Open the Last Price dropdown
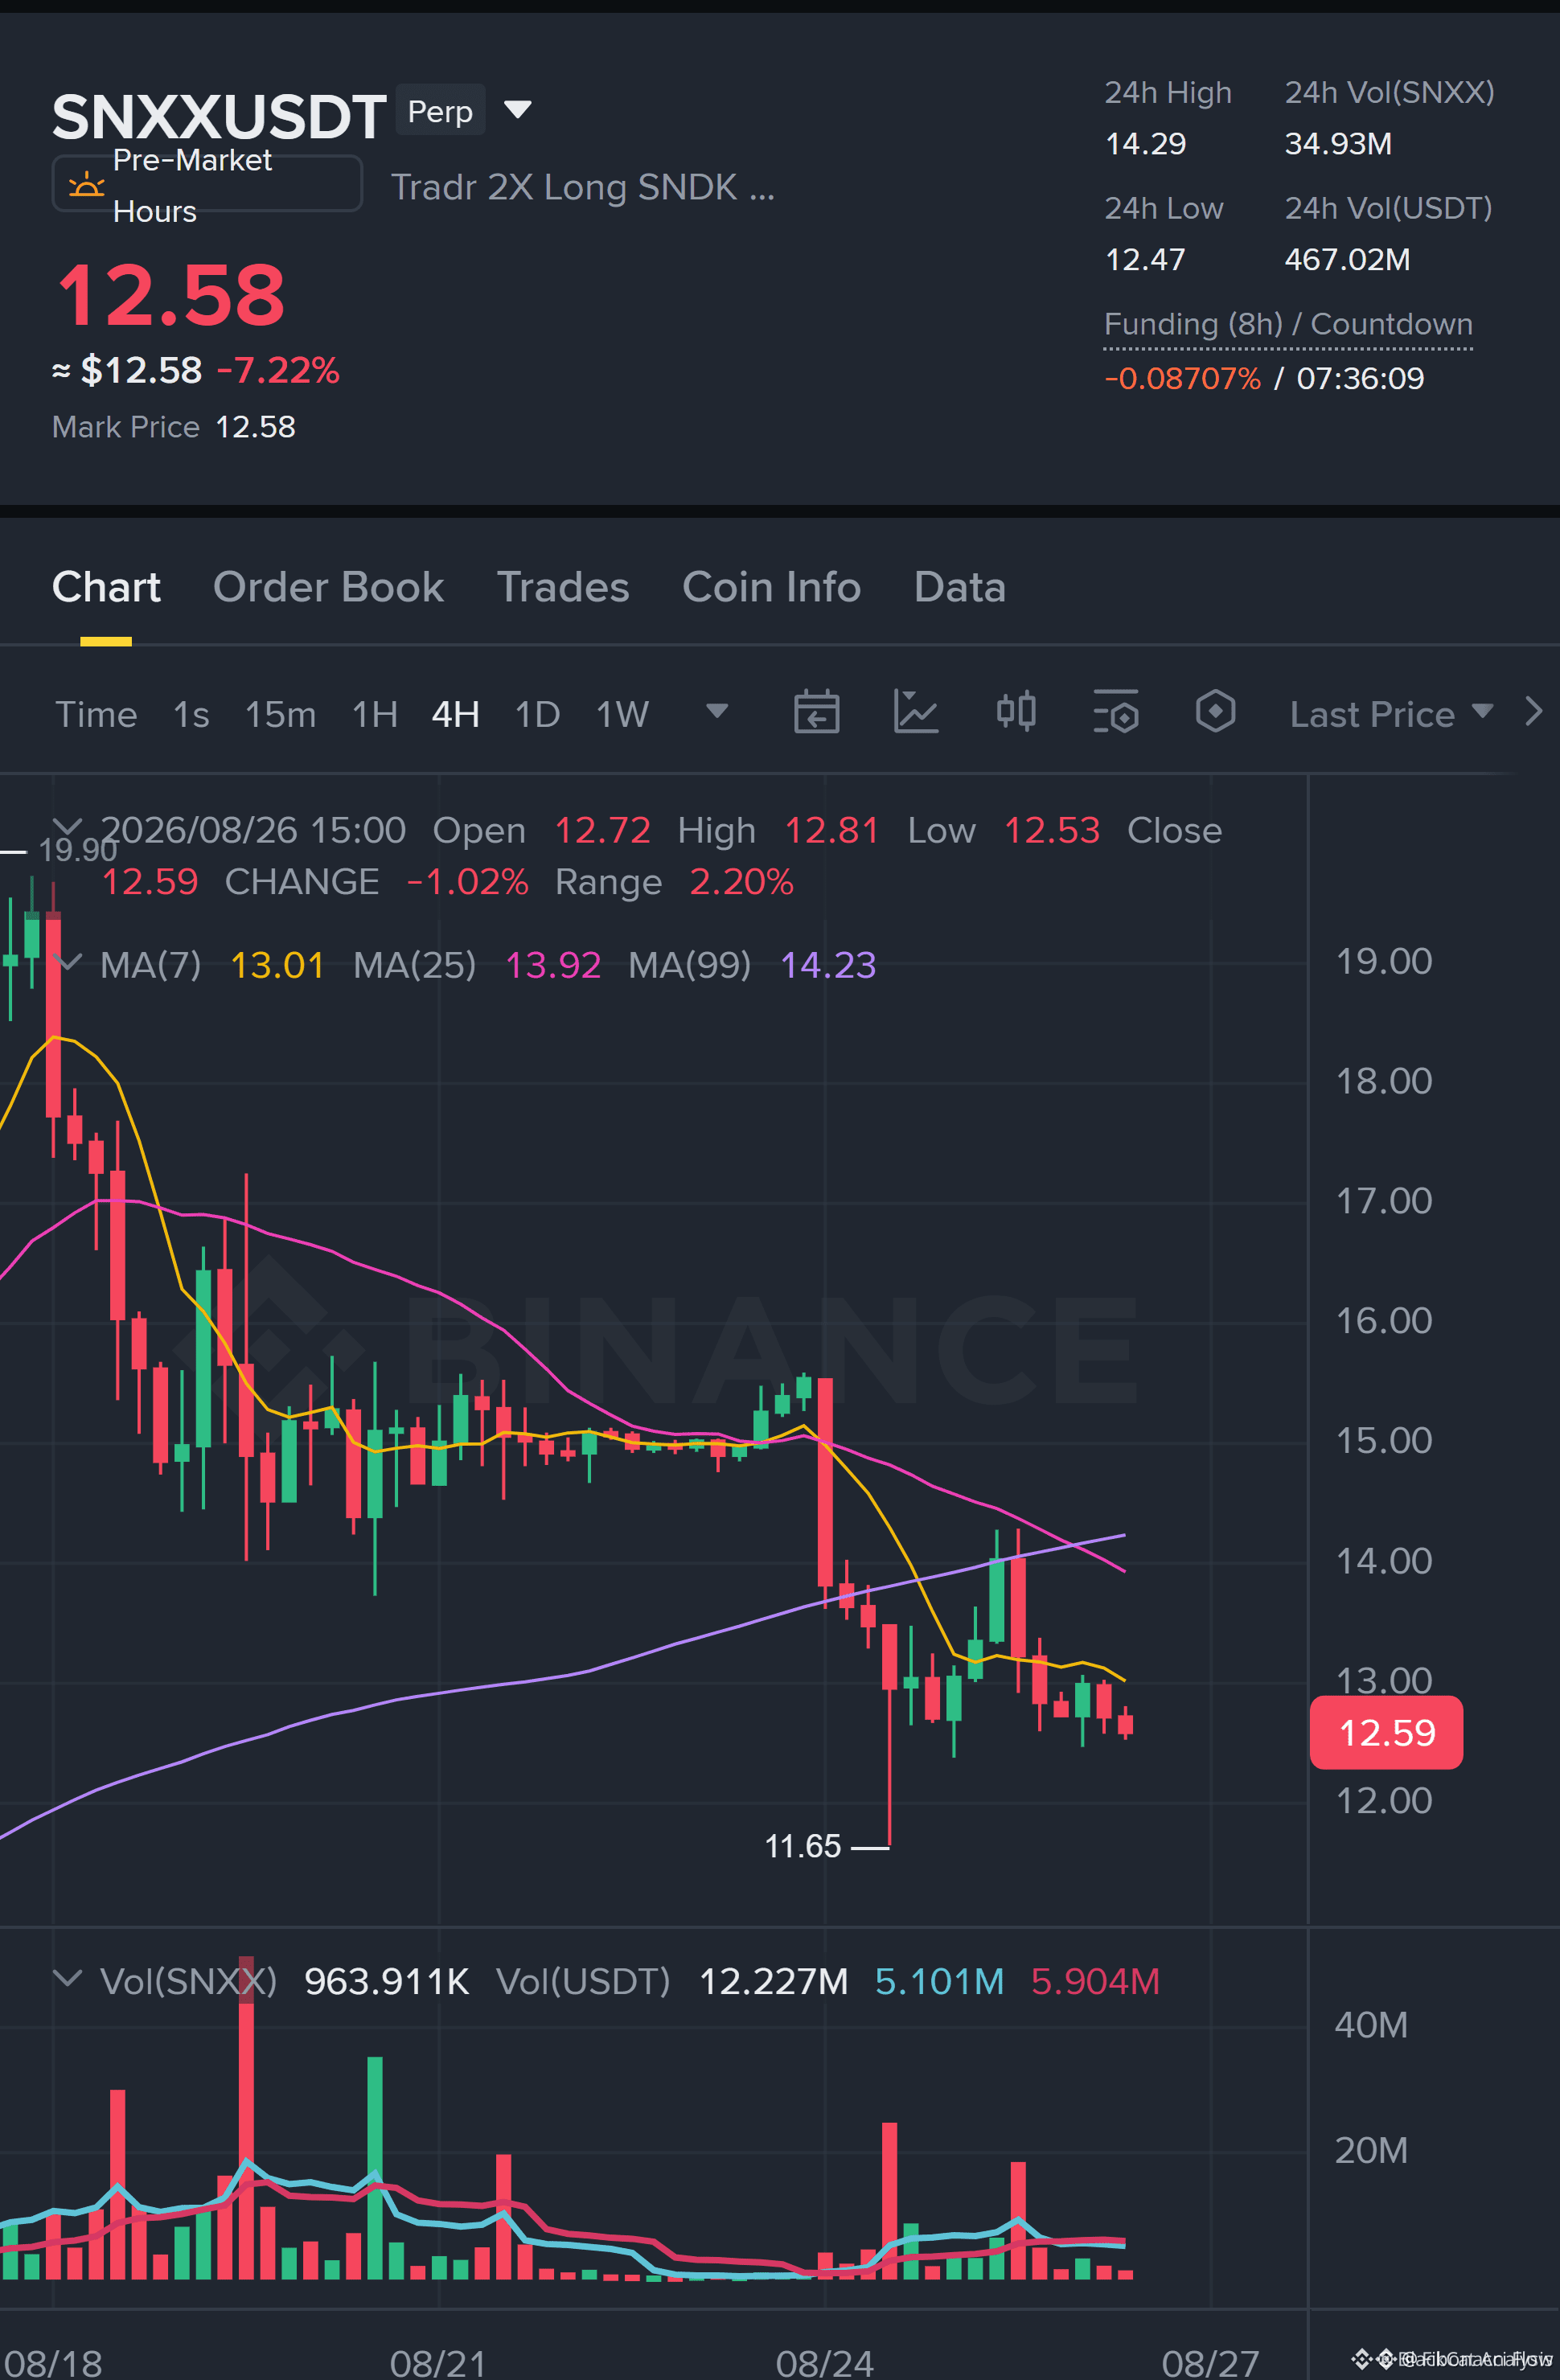This screenshot has width=1560, height=2380. pyautogui.click(x=1391, y=714)
